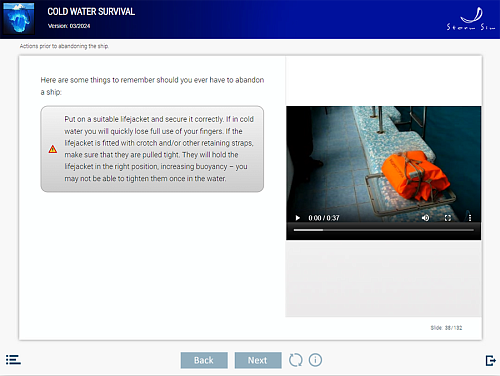Open the table of contents menu icon
Viewport: 500px width, 376px height.
click(x=13, y=360)
